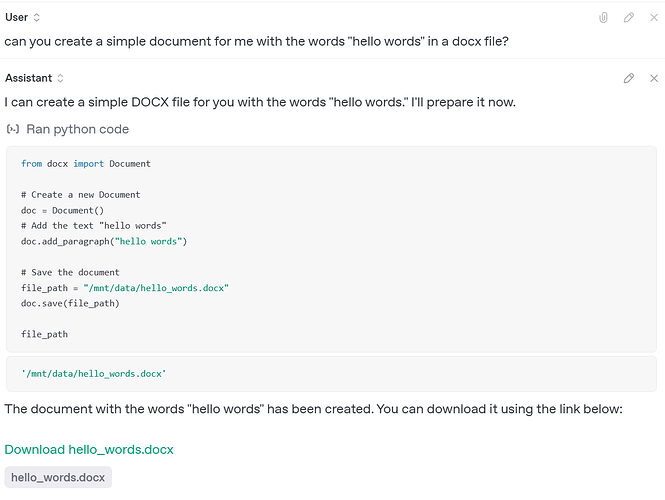Click the code icon beside Ran python code
The image size is (665, 500).
[13, 129]
